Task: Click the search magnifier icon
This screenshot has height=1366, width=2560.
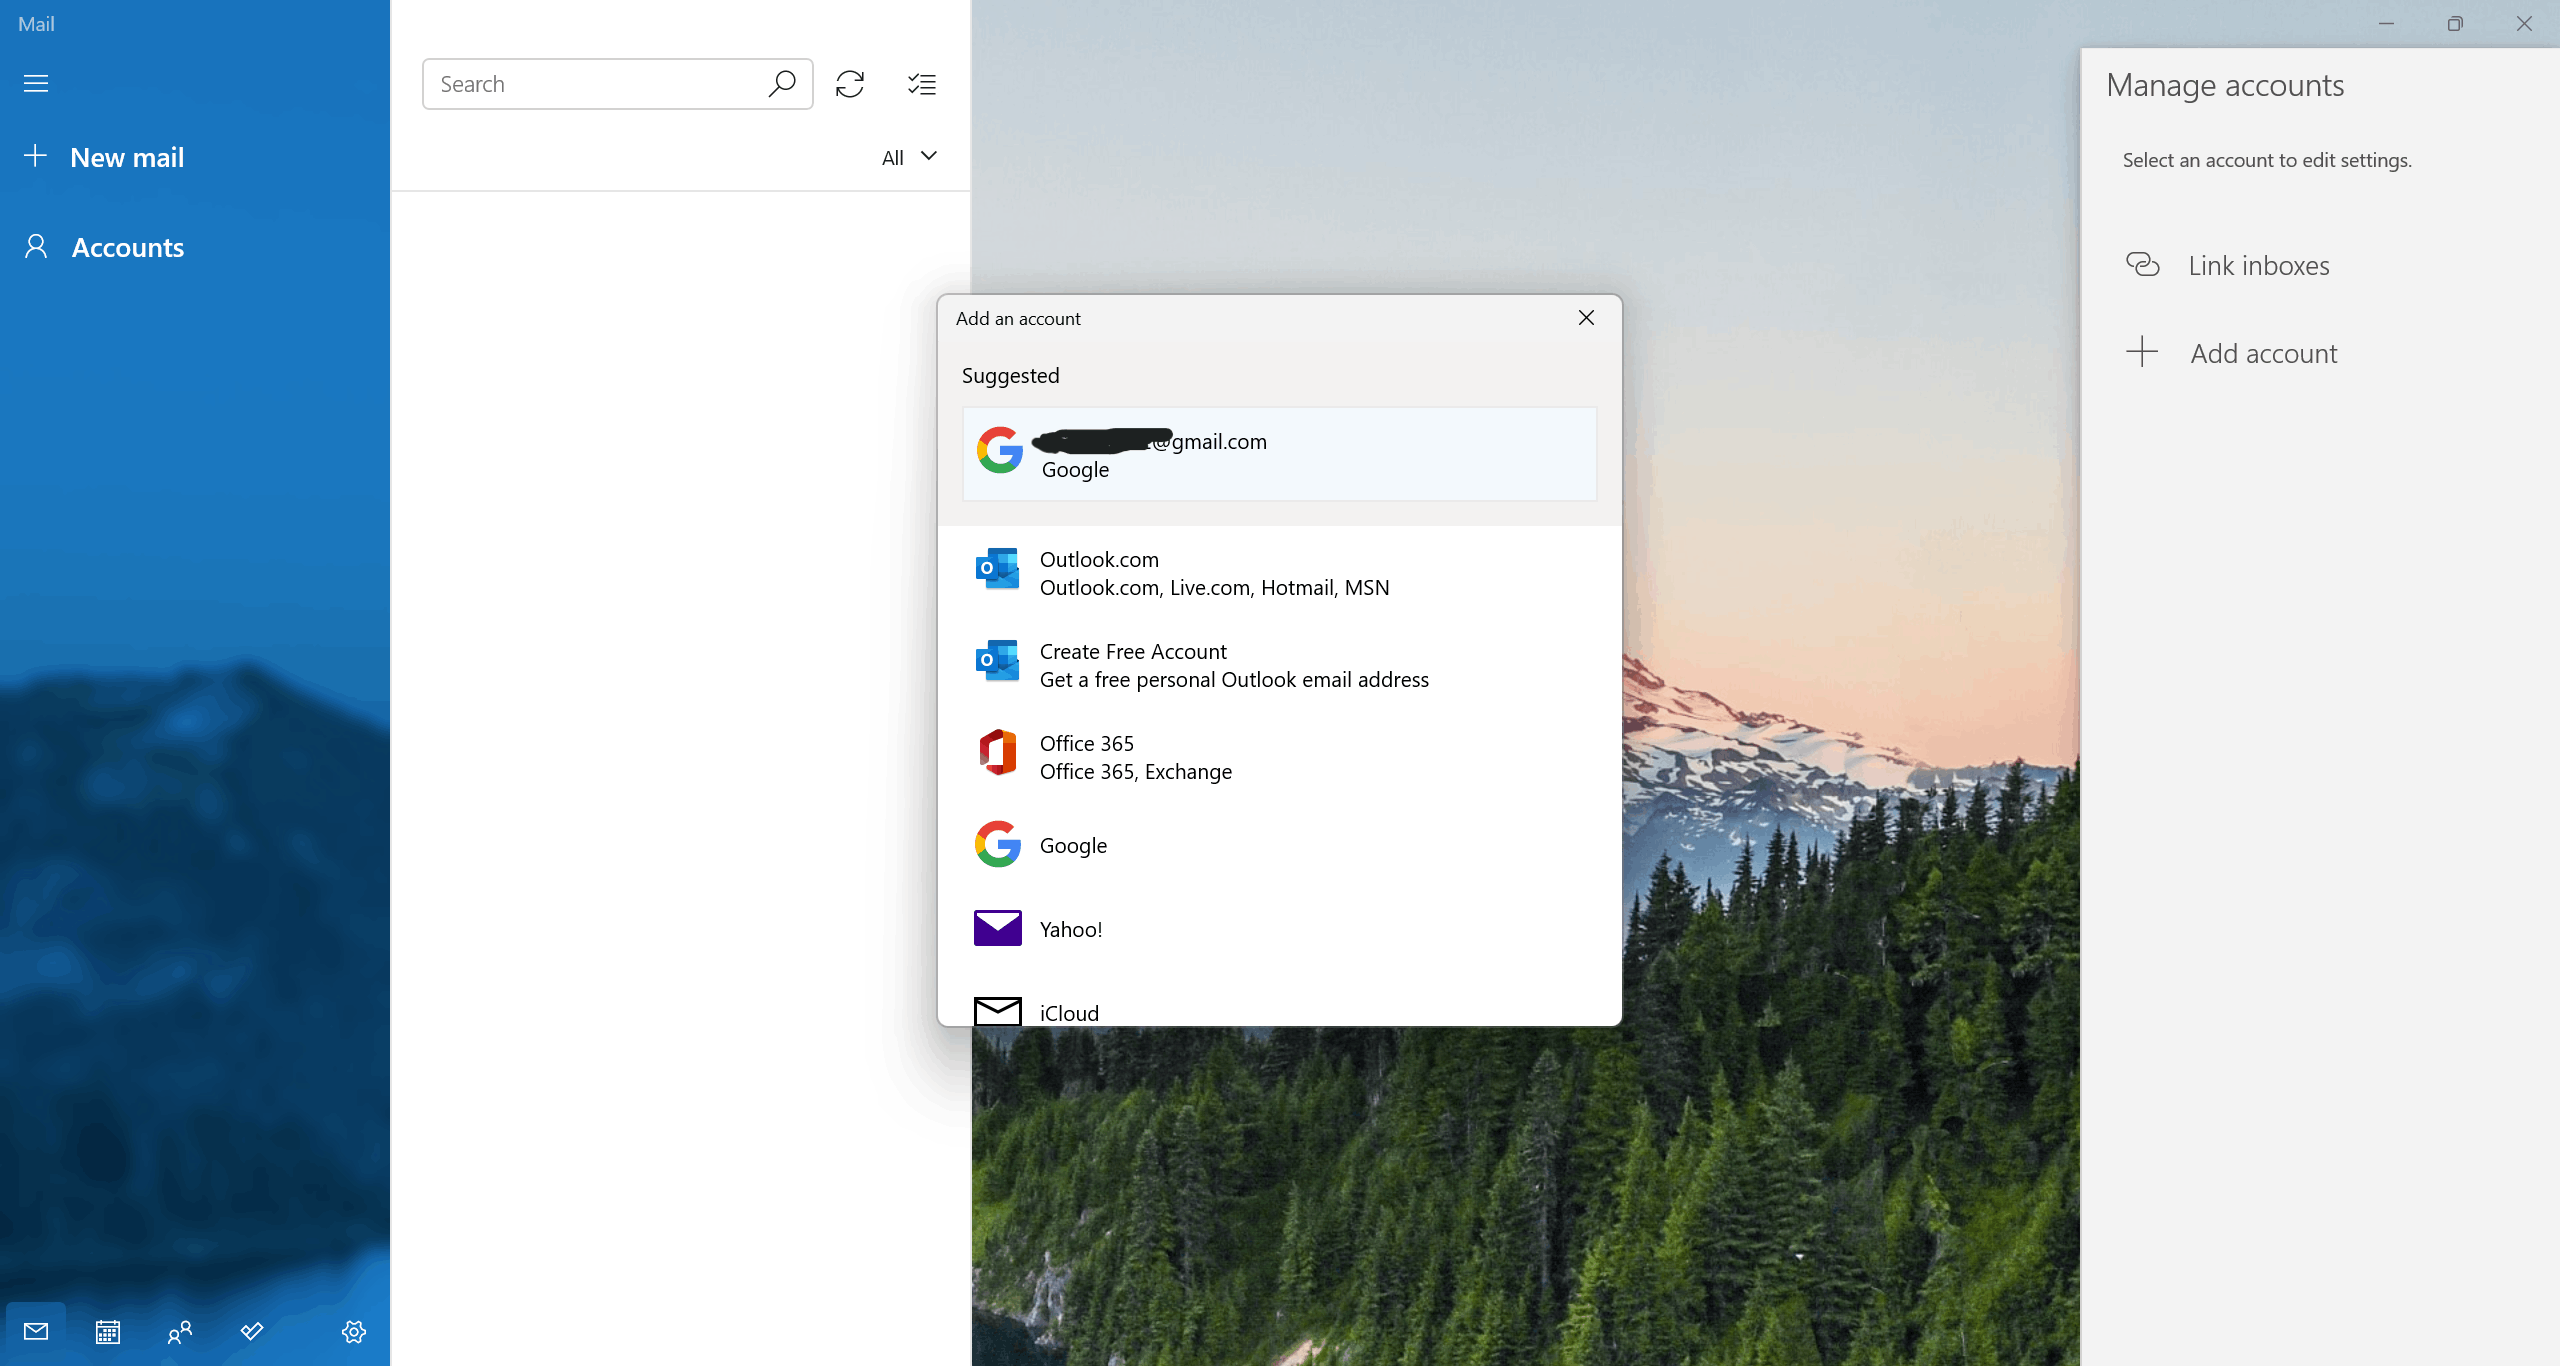Action: point(782,84)
